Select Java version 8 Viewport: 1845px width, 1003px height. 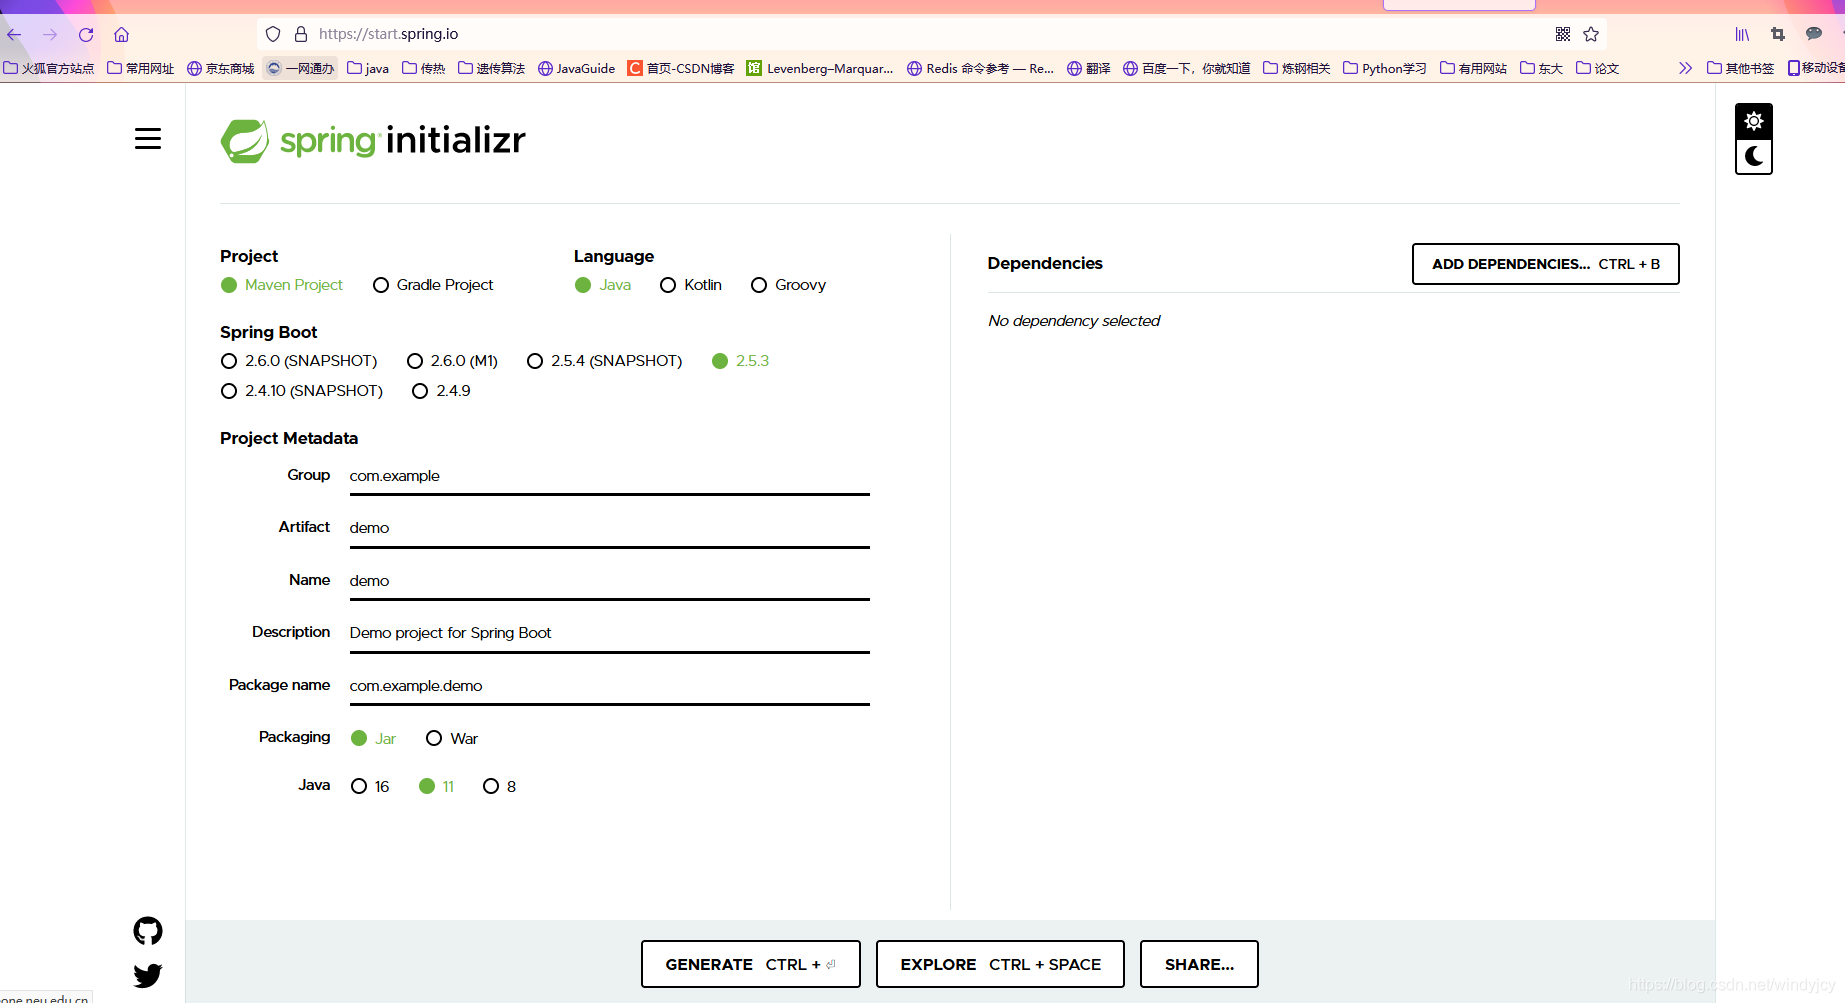pyautogui.click(x=499, y=786)
